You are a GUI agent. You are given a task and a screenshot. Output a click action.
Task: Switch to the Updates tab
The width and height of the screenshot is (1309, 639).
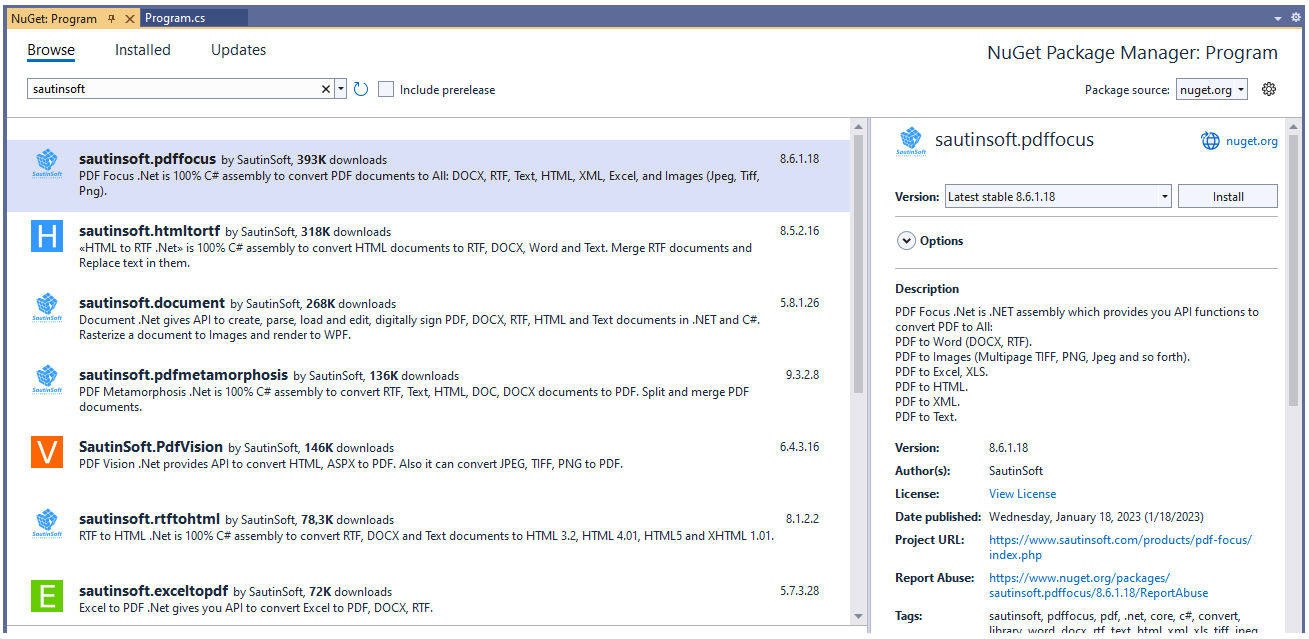tap(238, 50)
